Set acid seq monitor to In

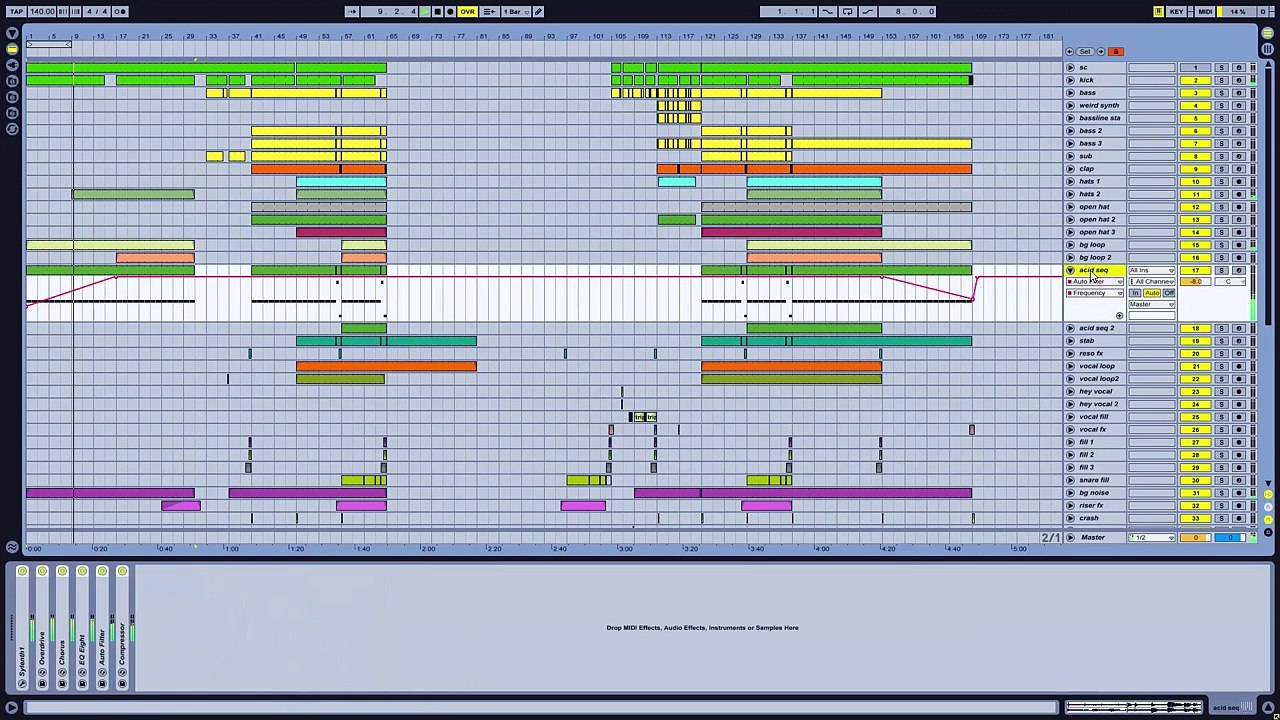coord(1135,293)
